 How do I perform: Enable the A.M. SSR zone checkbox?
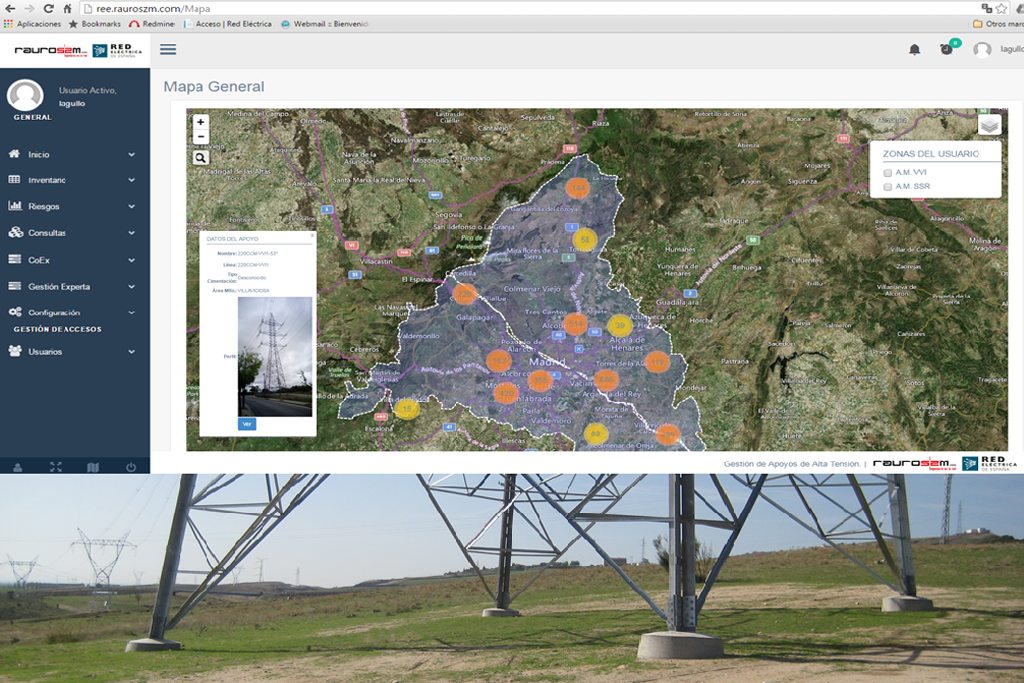point(888,187)
